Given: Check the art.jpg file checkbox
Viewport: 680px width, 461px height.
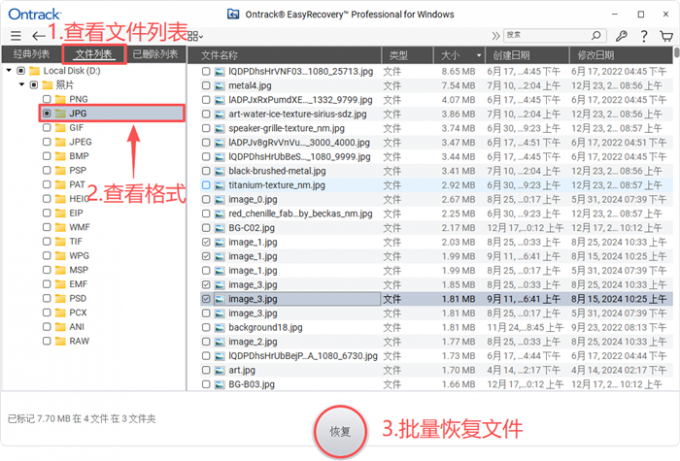Looking at the screenshot, I should [x=206, y=370].
